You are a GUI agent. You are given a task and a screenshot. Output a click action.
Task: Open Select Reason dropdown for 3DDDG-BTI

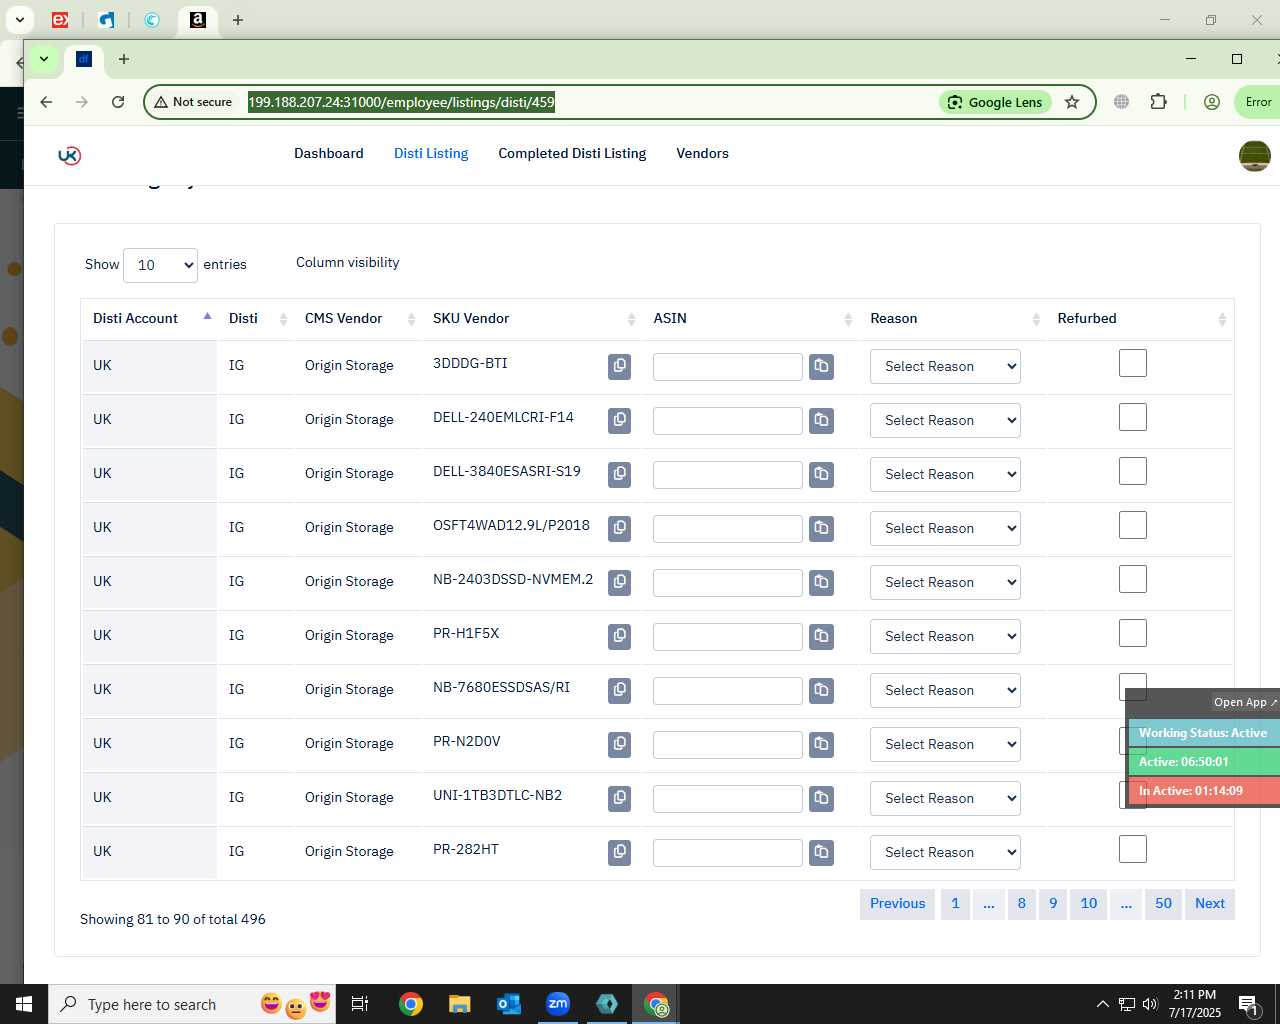coord(945,366)
